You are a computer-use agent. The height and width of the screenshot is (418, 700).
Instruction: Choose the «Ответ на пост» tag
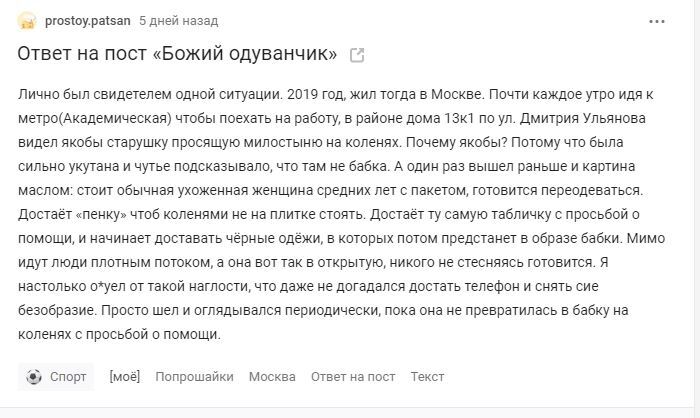click(353, 377)
